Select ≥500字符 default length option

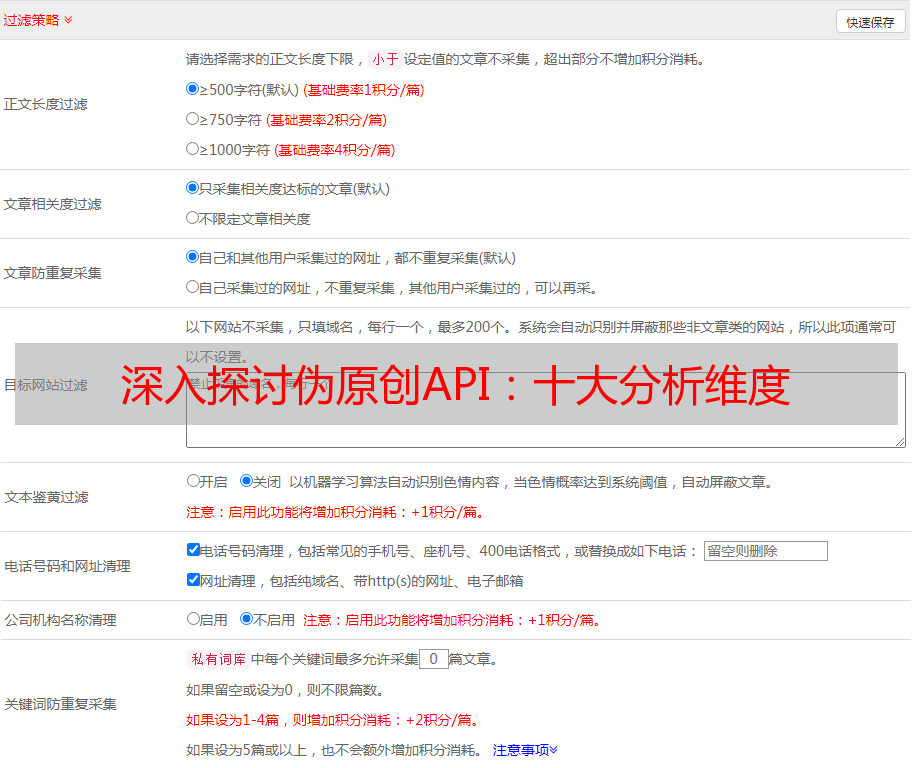coord(193,89)
